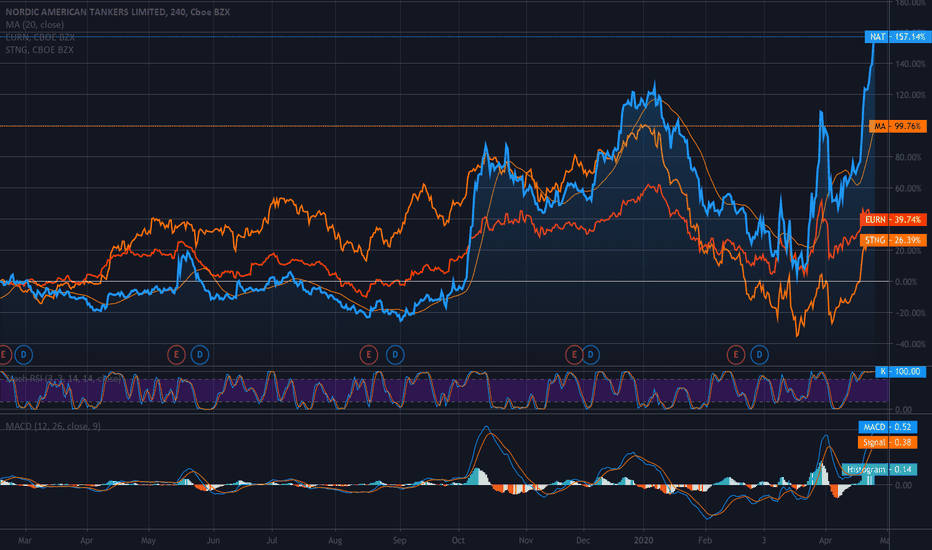932x550 pixels.
Task: Open the EURN, CBOE BZX comparison legend
Action: click(40, 37)
